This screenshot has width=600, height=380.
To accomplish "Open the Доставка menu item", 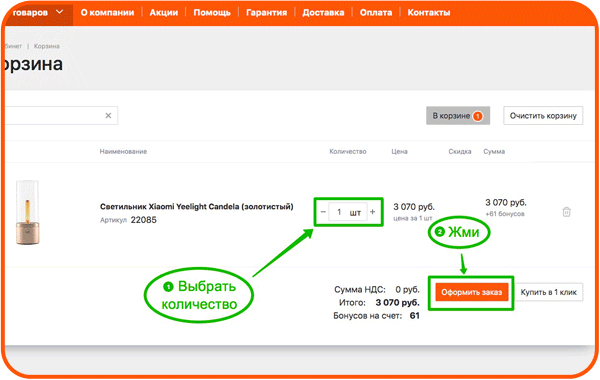I will pos(323,13).
